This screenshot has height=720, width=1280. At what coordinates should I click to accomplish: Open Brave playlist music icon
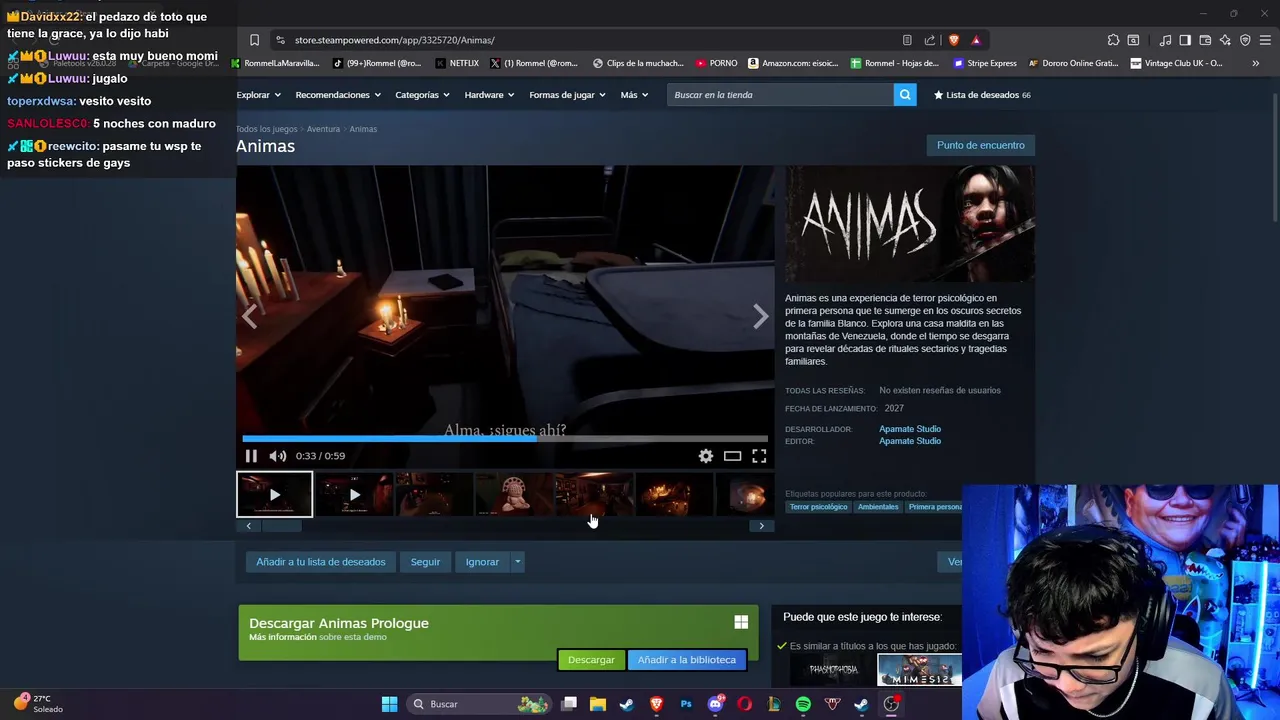1166,40
